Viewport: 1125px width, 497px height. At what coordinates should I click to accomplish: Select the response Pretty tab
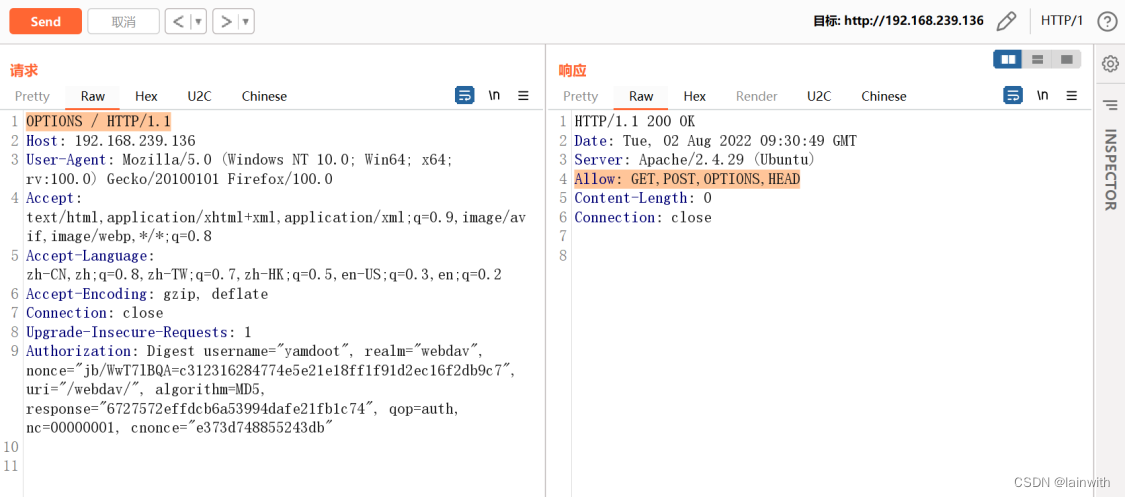[x=580, y=96]
